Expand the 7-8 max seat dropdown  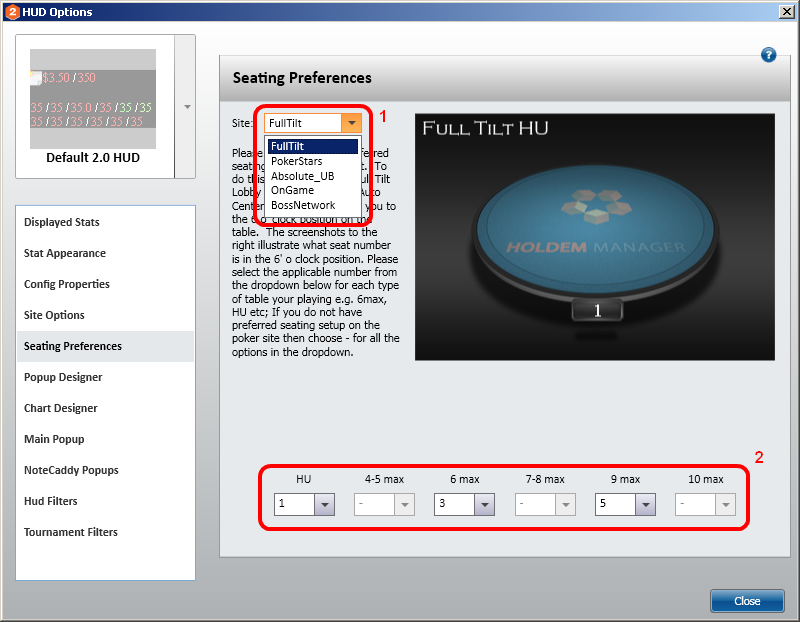click(x=565, y=505)
